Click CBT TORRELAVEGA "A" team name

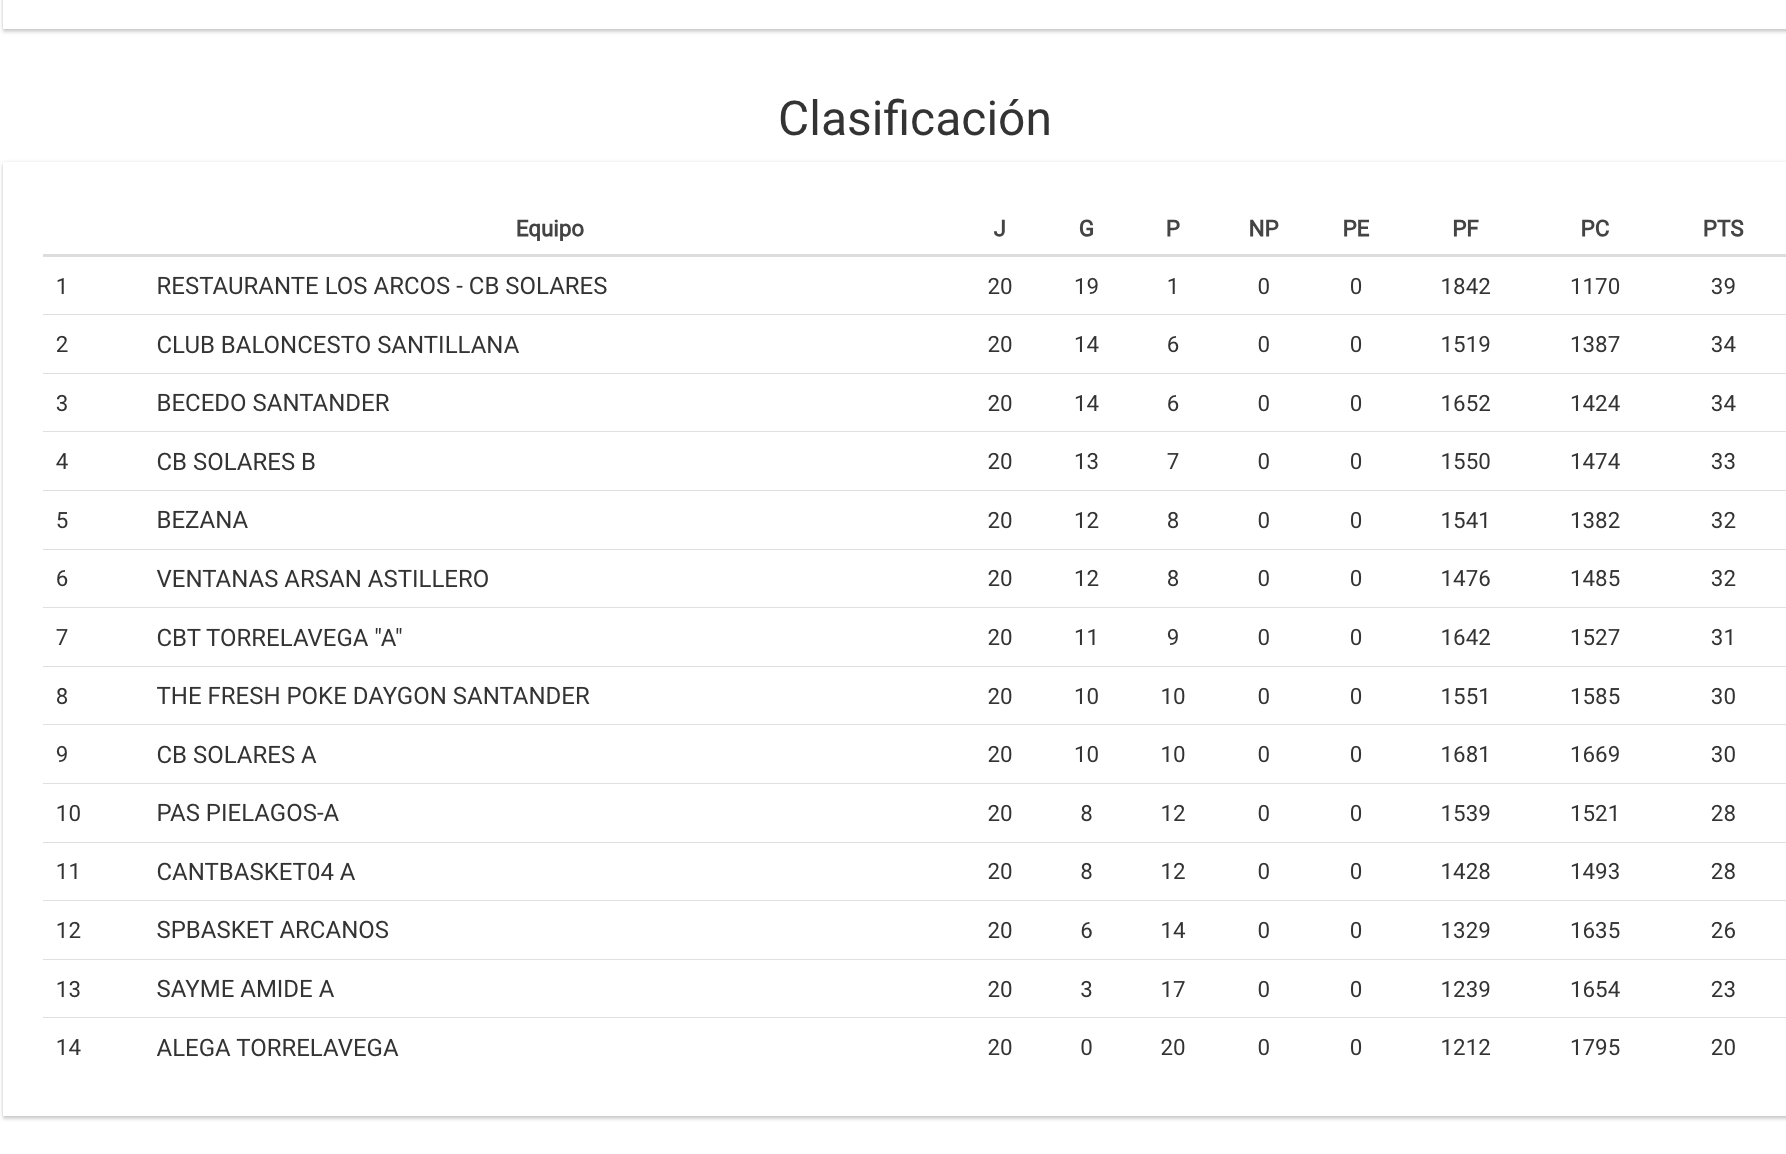coord(279,638)
